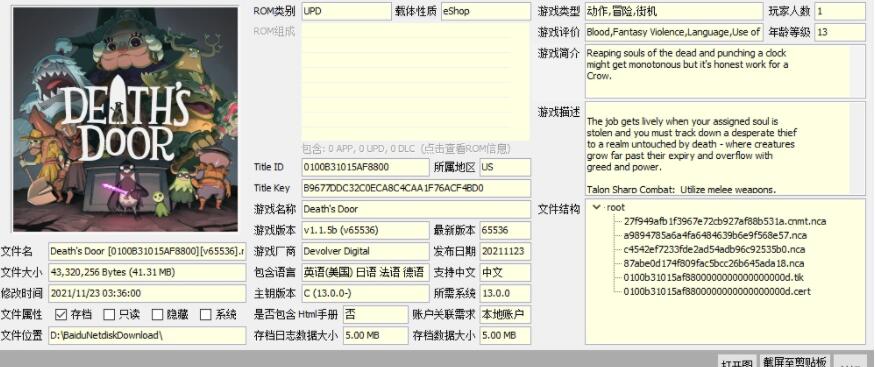Click the 是否包含Html手册 field showing 否
This screenshot has width=875, height=367.
point(376,314)
